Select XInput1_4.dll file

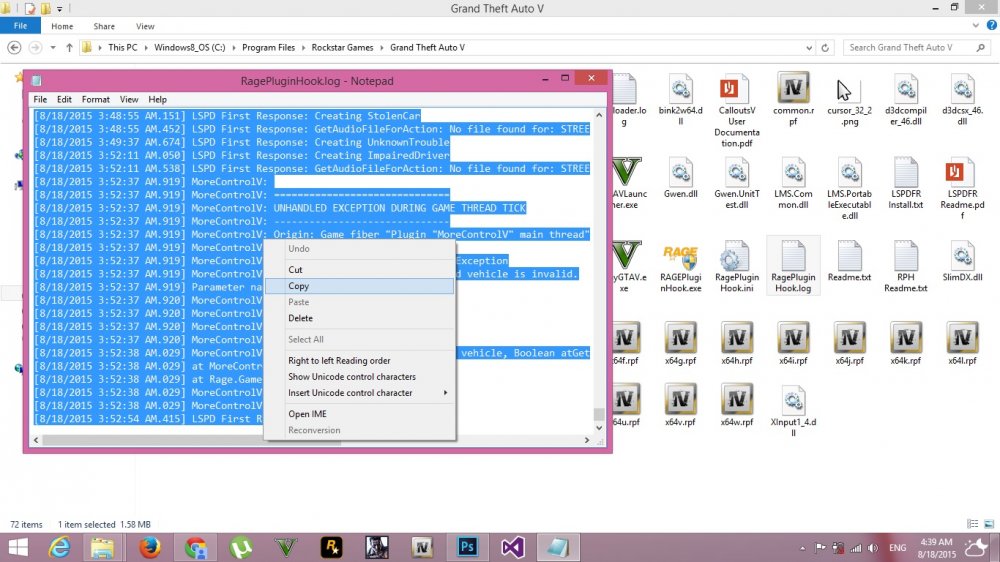click(x=793, y=410)
